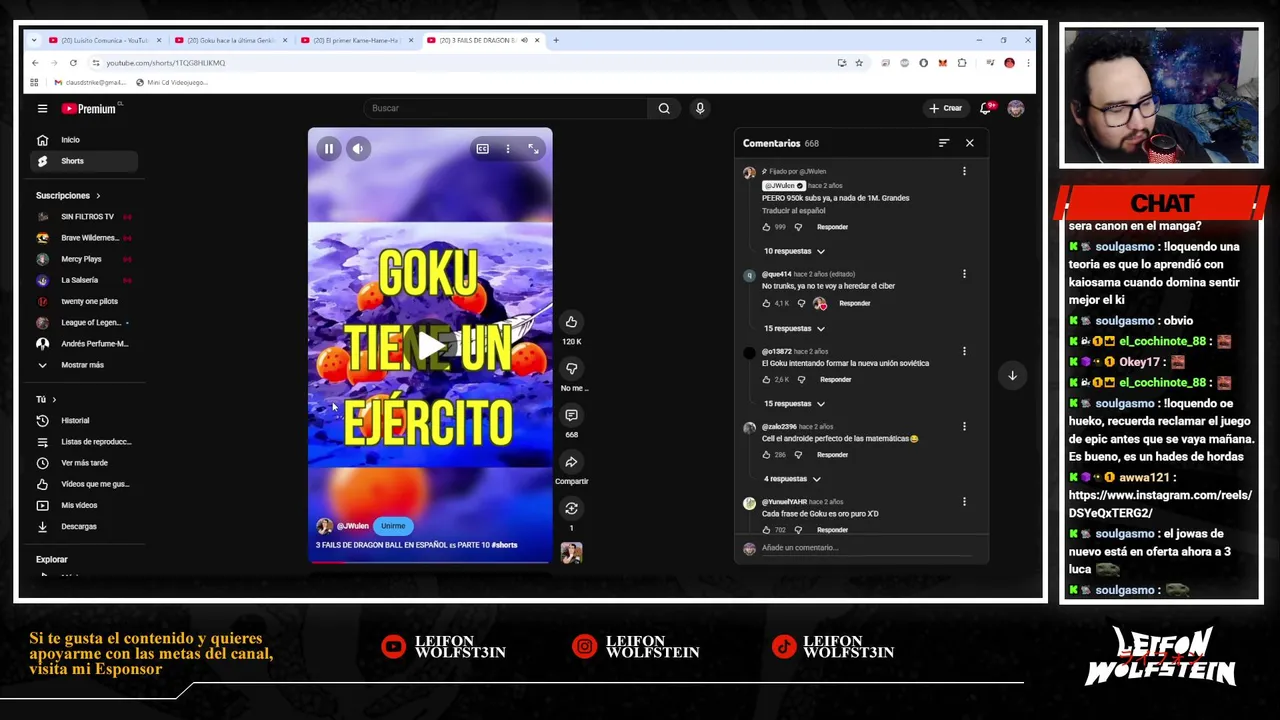The height and width of the screenshot is (720, 1280).
Task: Expand the Suscripciones section chevron
Action: (98, 196)
